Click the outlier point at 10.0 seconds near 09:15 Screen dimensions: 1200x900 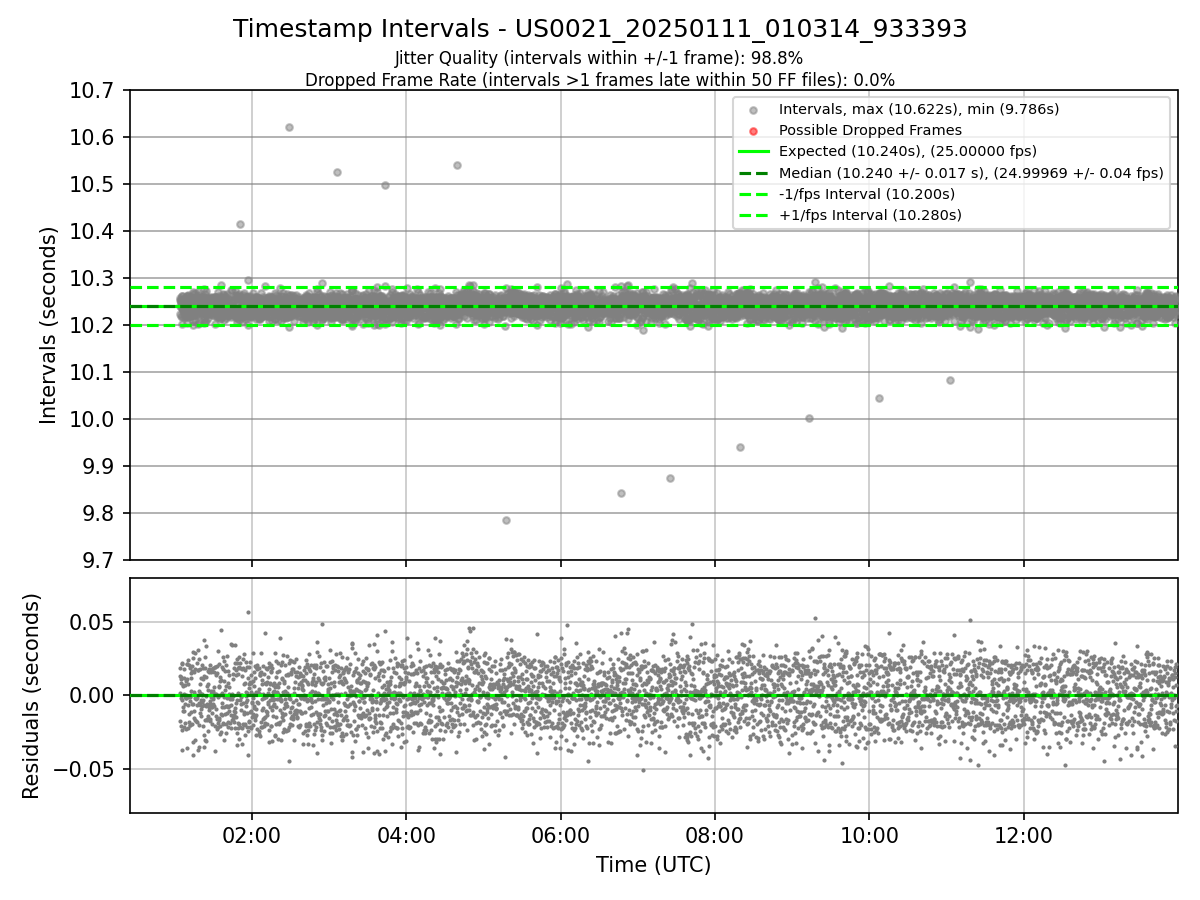click(809, 418)
